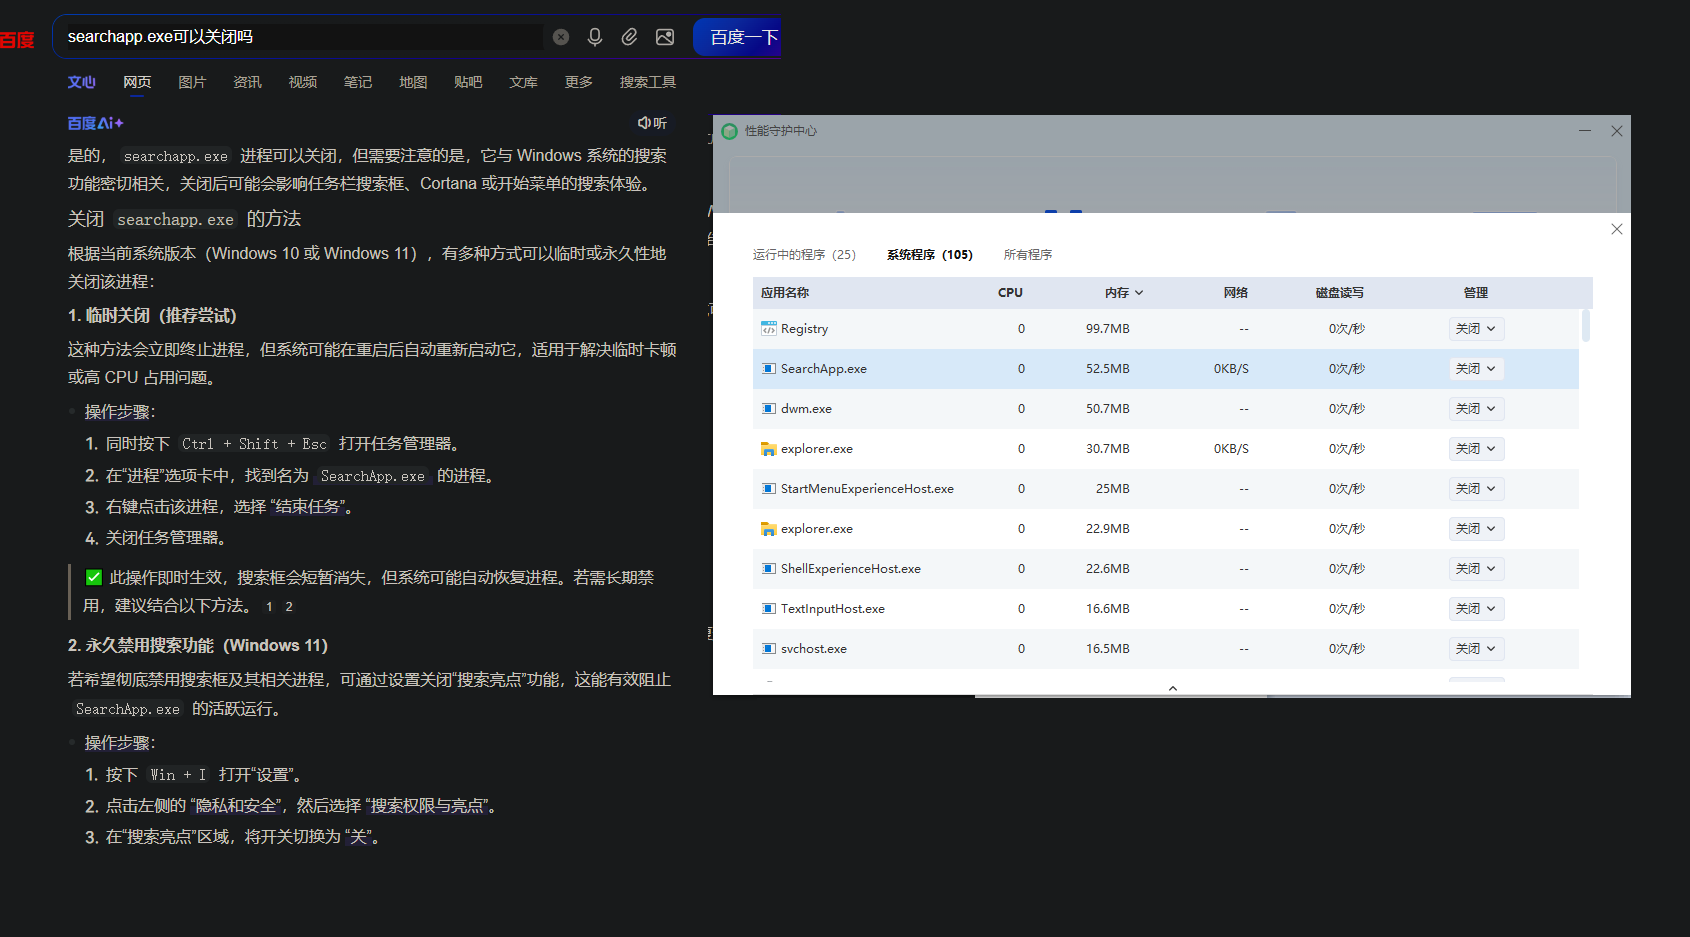Switch to 系统程序 (105) tab
Image resolution: width=1690 pixels, height=937 pixels.
(x=930, y=255)
